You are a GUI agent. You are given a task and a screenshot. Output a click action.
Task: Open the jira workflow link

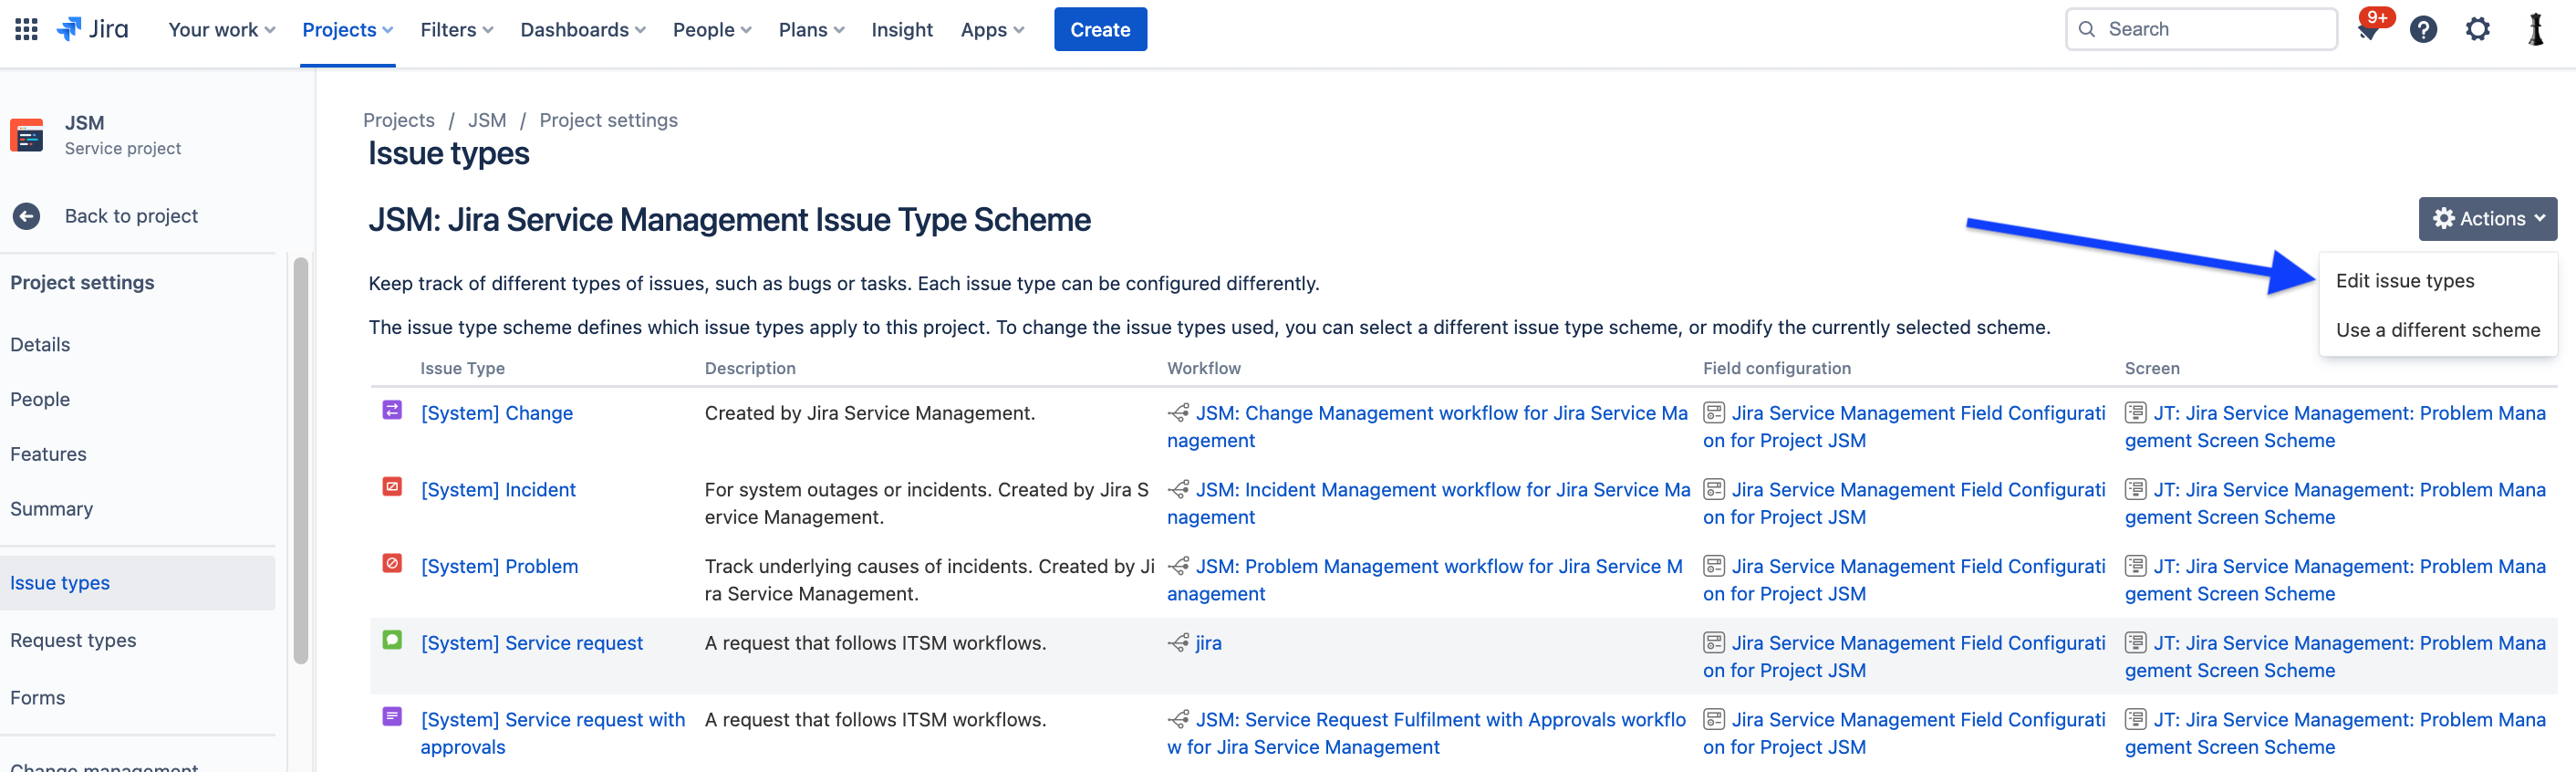[1208, 643]
